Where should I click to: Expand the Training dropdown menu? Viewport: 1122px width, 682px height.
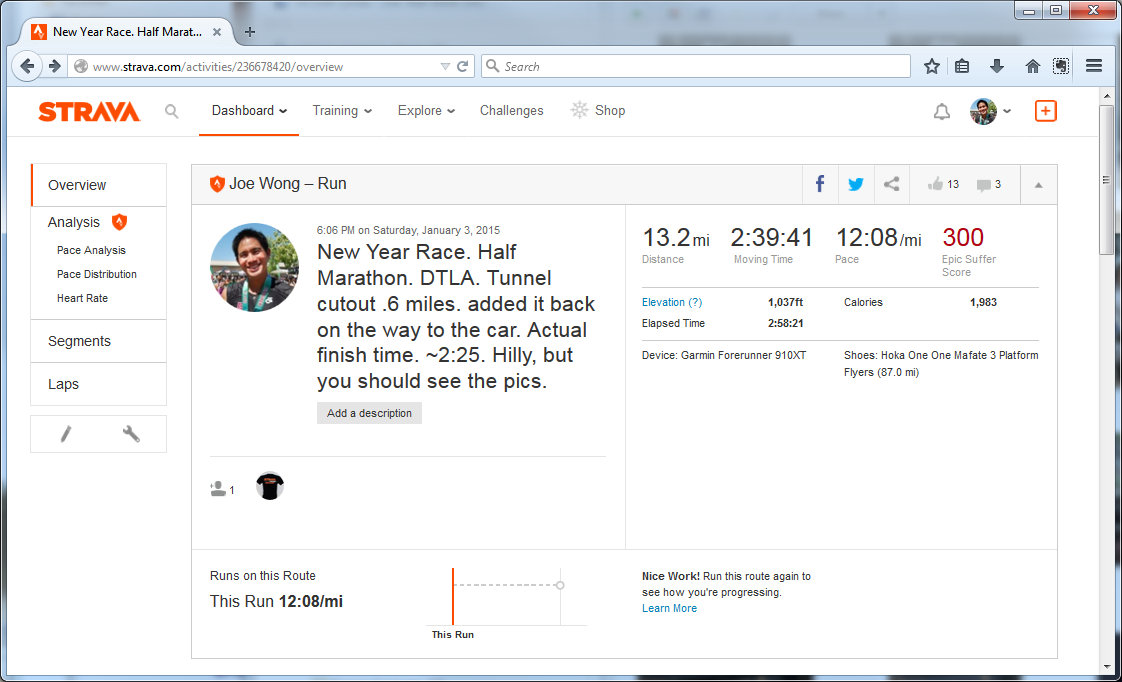[x=342, y=111]
